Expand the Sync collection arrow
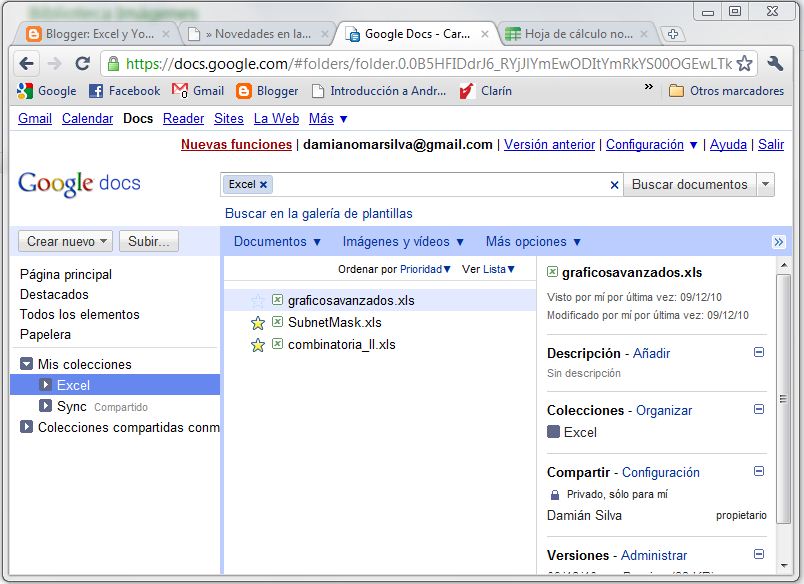Viewport: 804px width, 584px height. click(x=45, y=406)
